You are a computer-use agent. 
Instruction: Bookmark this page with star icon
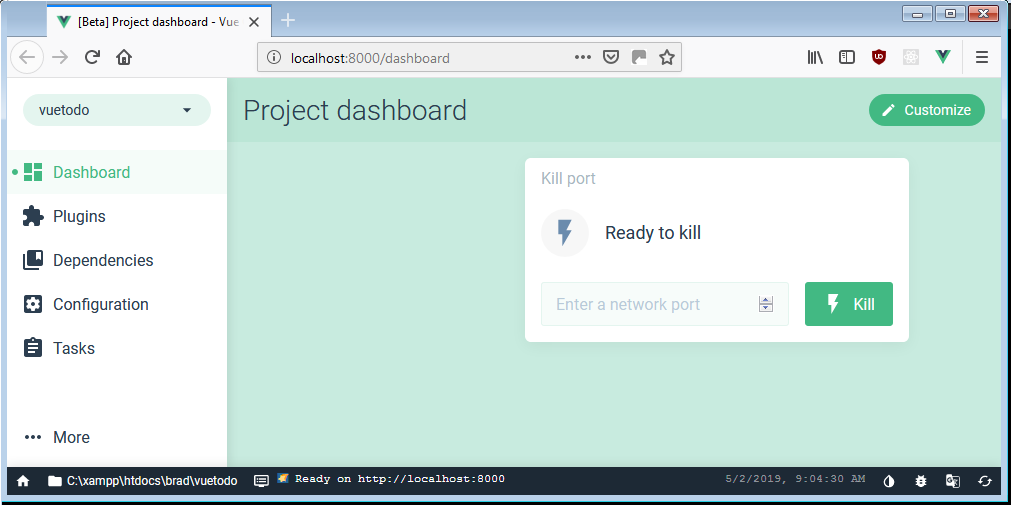coord(667,57)
